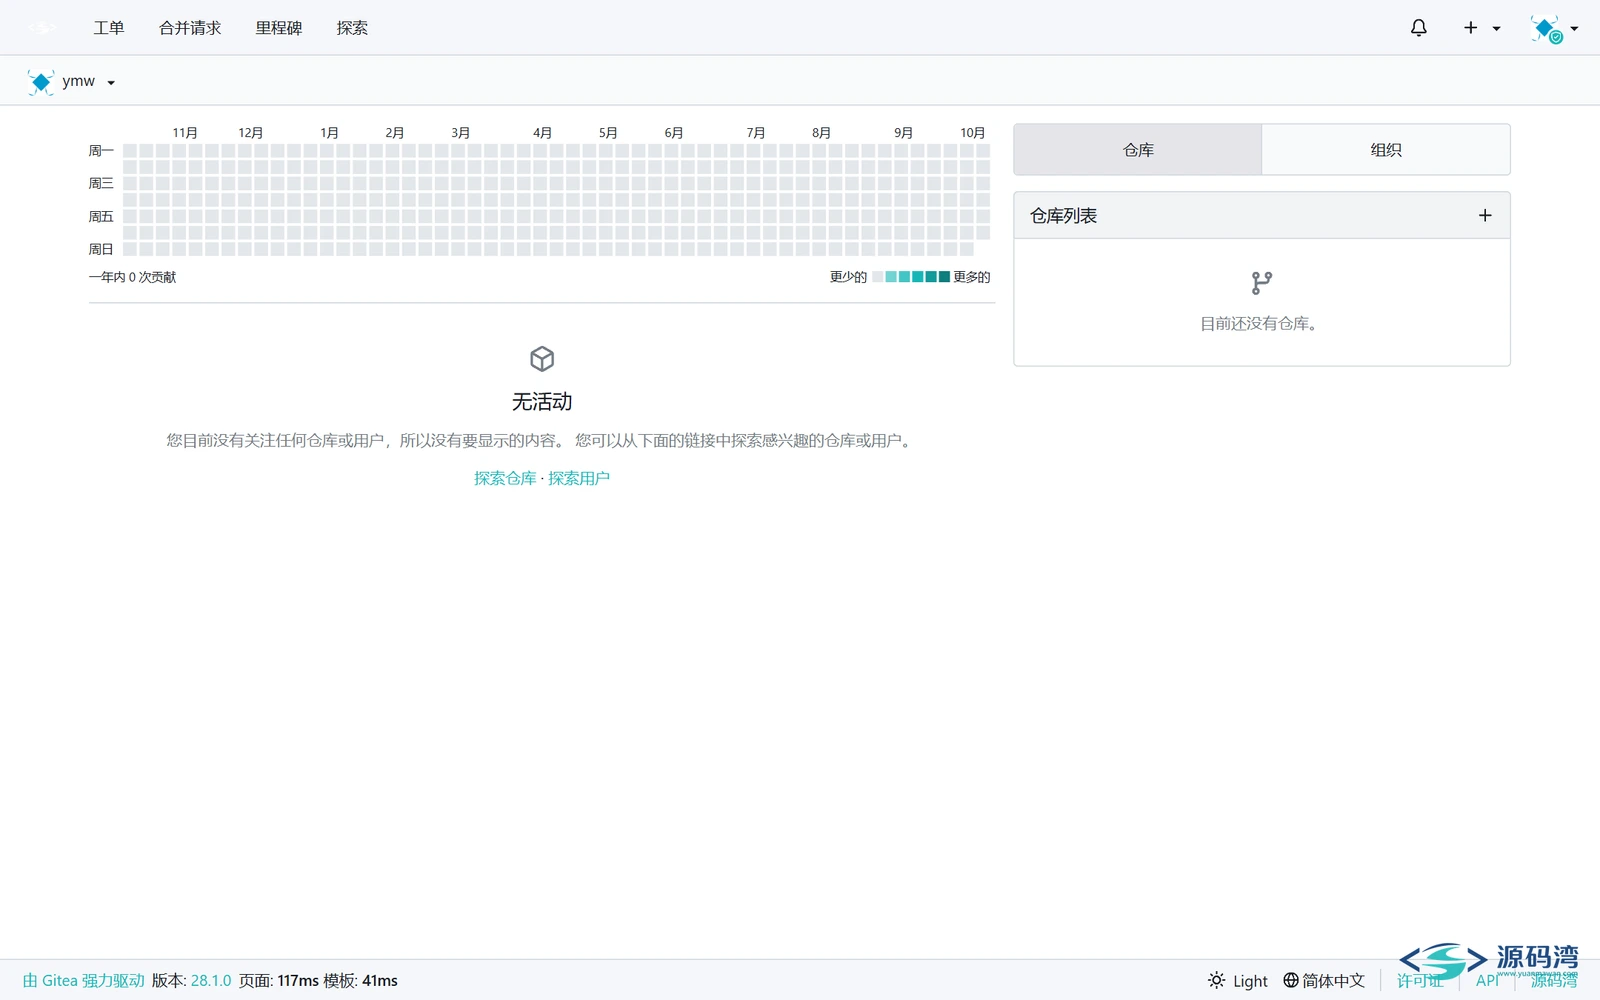Click the globe icon in the footer
This screenshot has height=1000, width=1600.
(x=1291, y=980)
